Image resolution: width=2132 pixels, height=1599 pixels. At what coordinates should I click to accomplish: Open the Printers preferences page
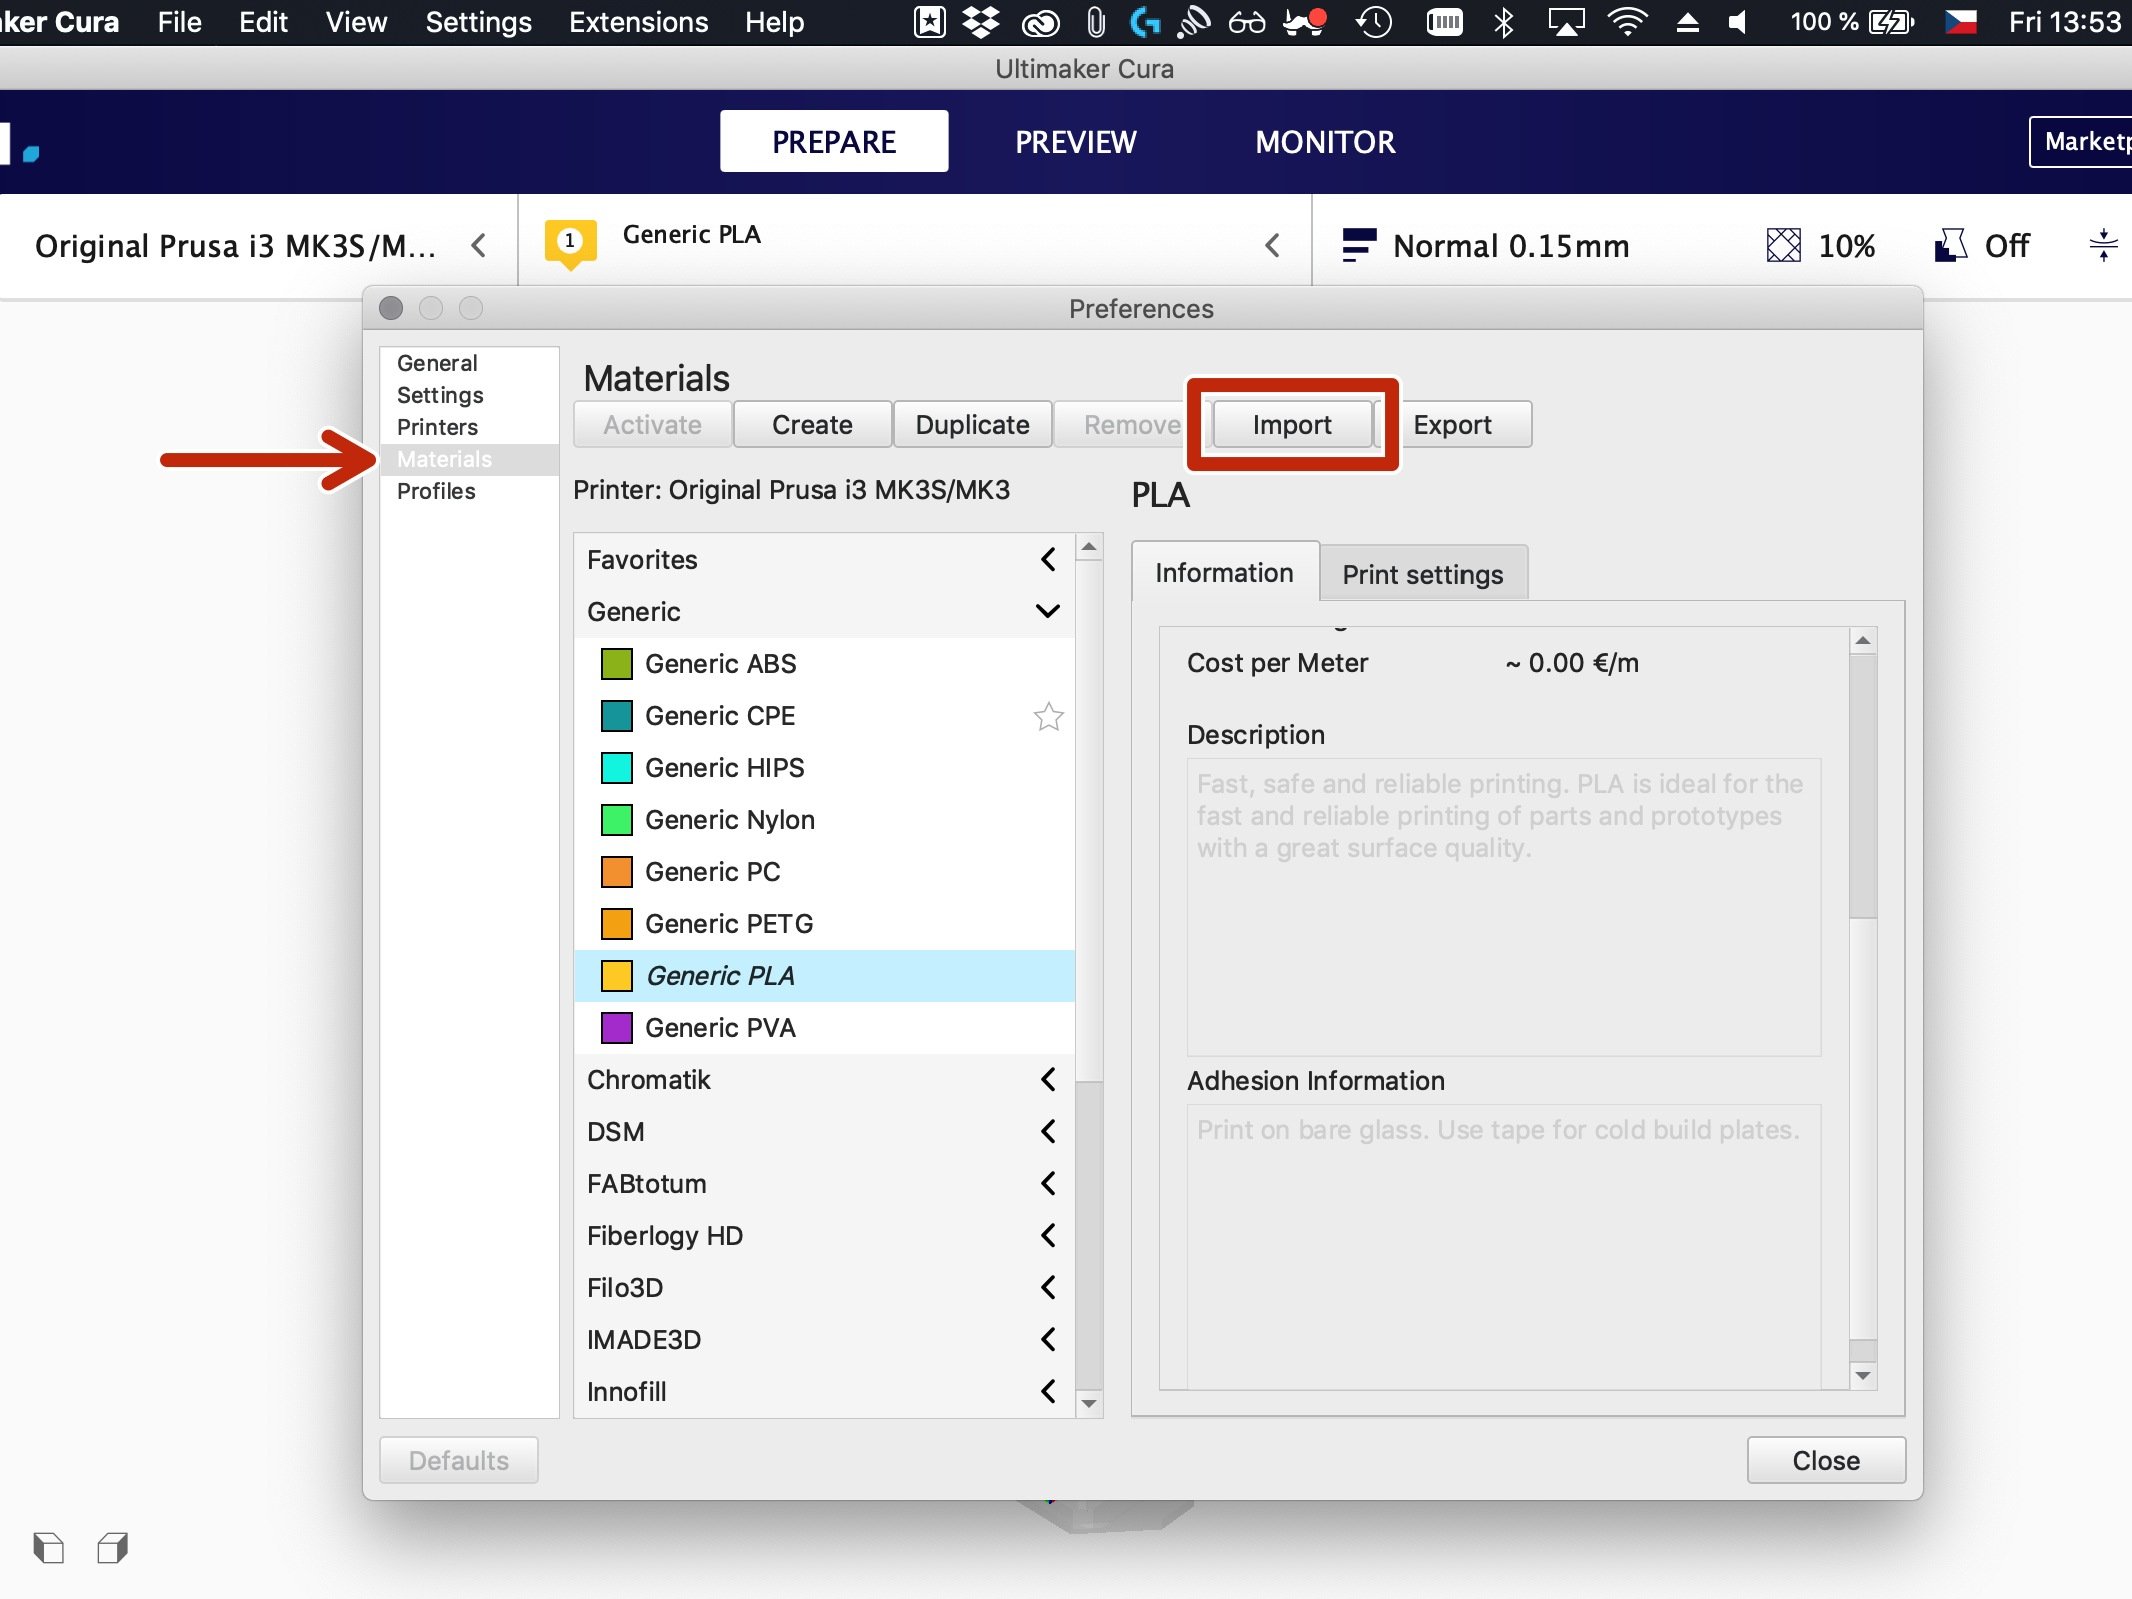pos(469,427)
